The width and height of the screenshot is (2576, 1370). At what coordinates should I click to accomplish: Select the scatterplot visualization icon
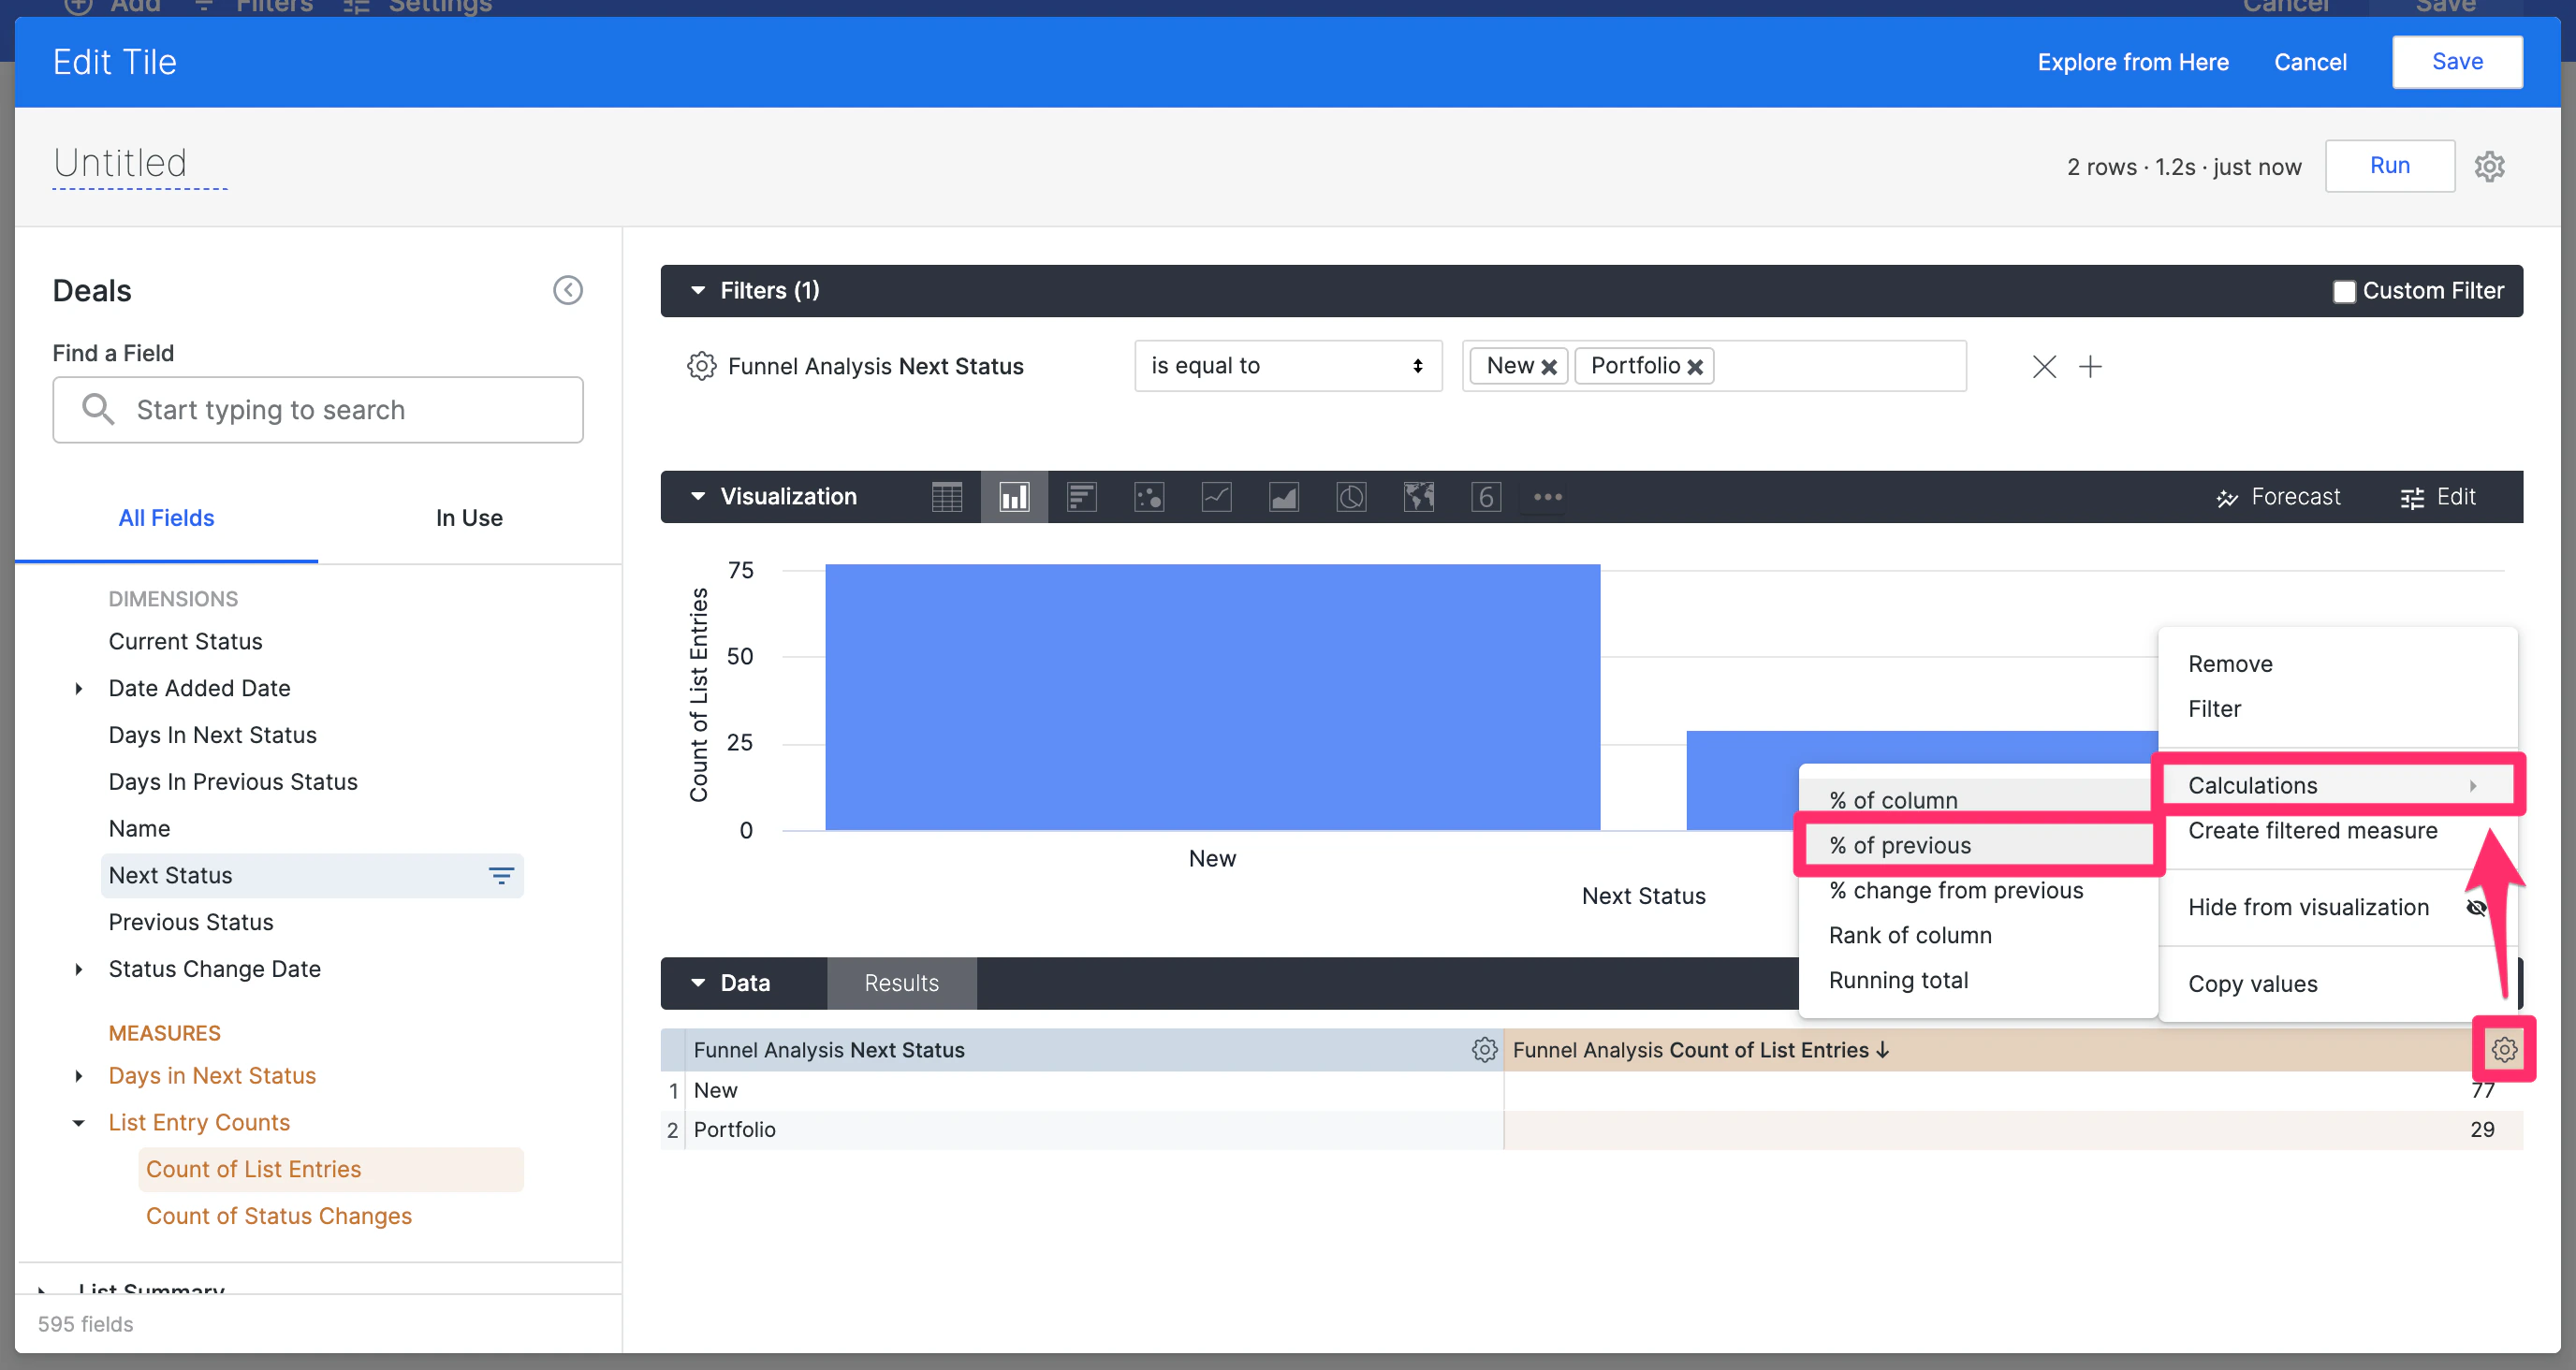(1149, 497)
